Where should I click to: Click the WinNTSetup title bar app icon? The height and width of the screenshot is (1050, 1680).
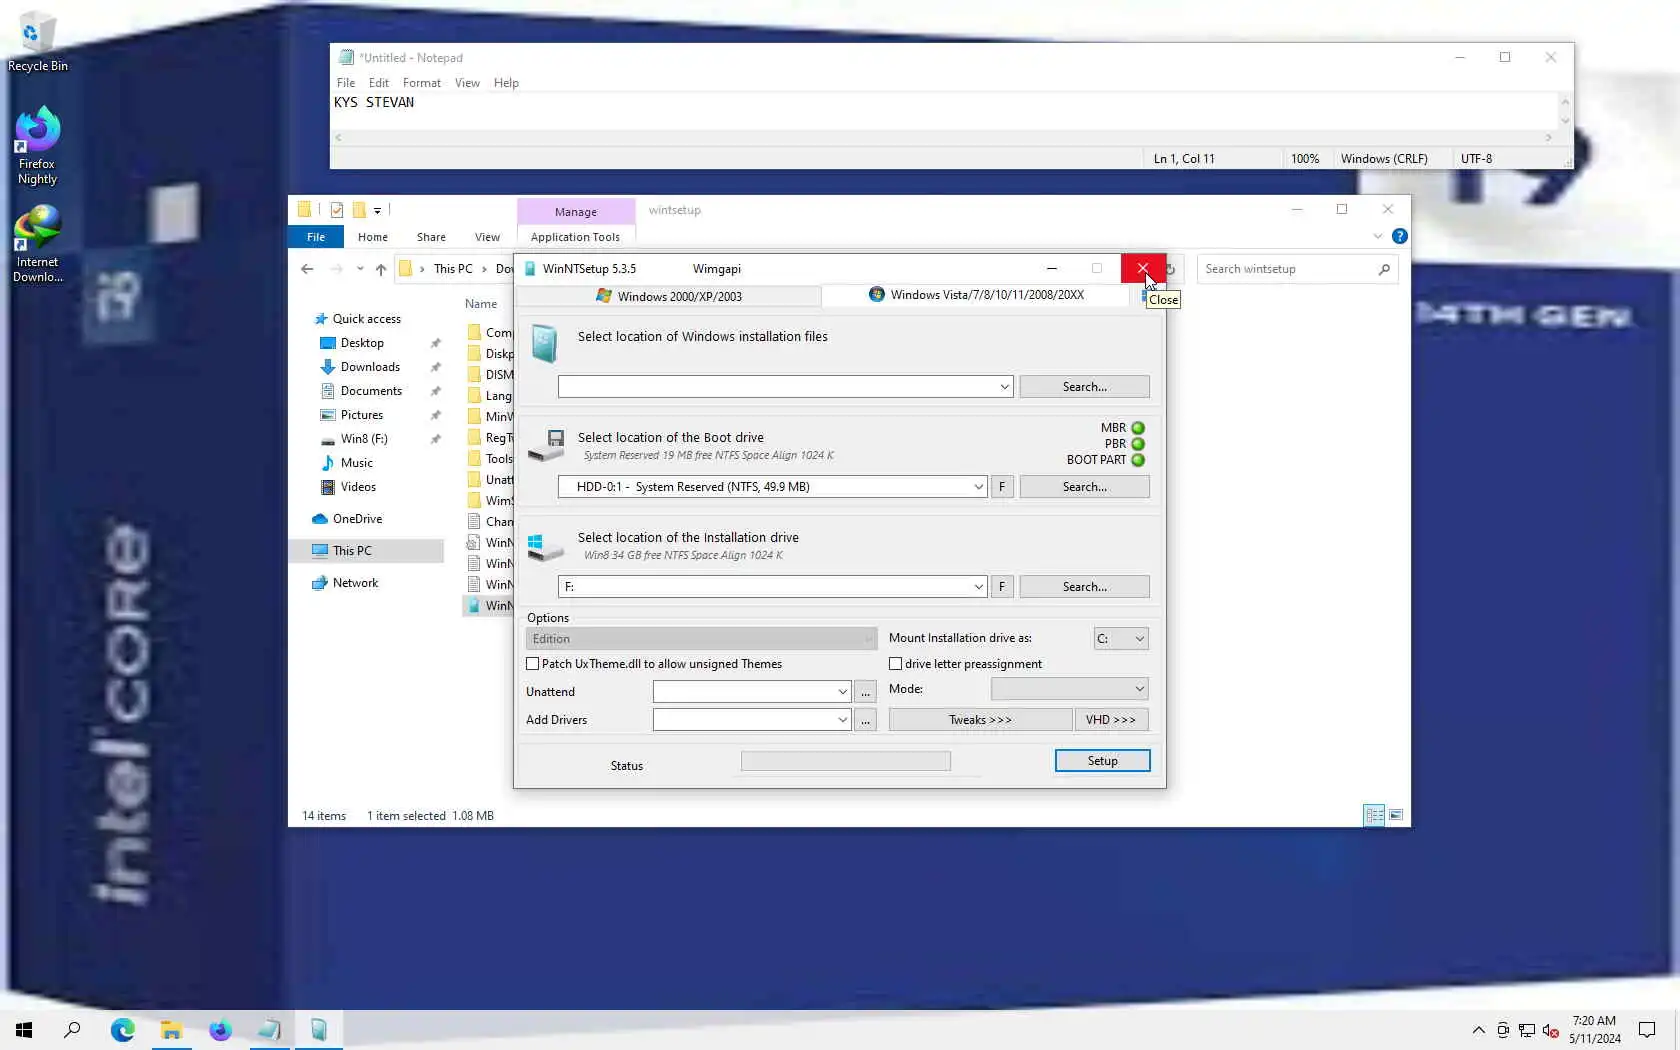tap(530, 269)
